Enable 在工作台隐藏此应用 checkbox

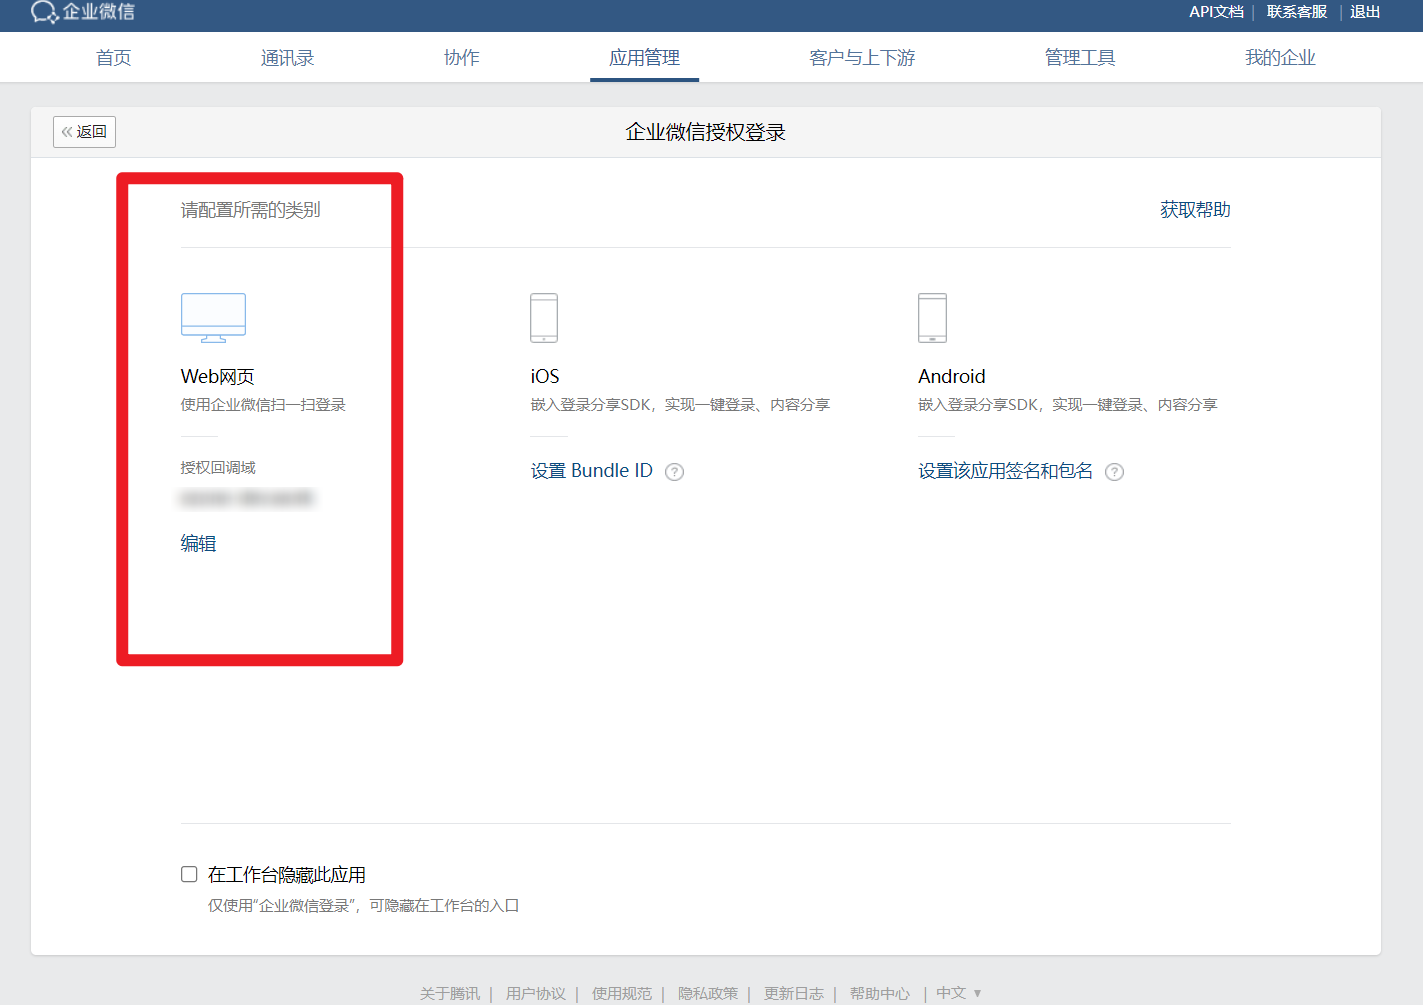[x=188, y=873]
